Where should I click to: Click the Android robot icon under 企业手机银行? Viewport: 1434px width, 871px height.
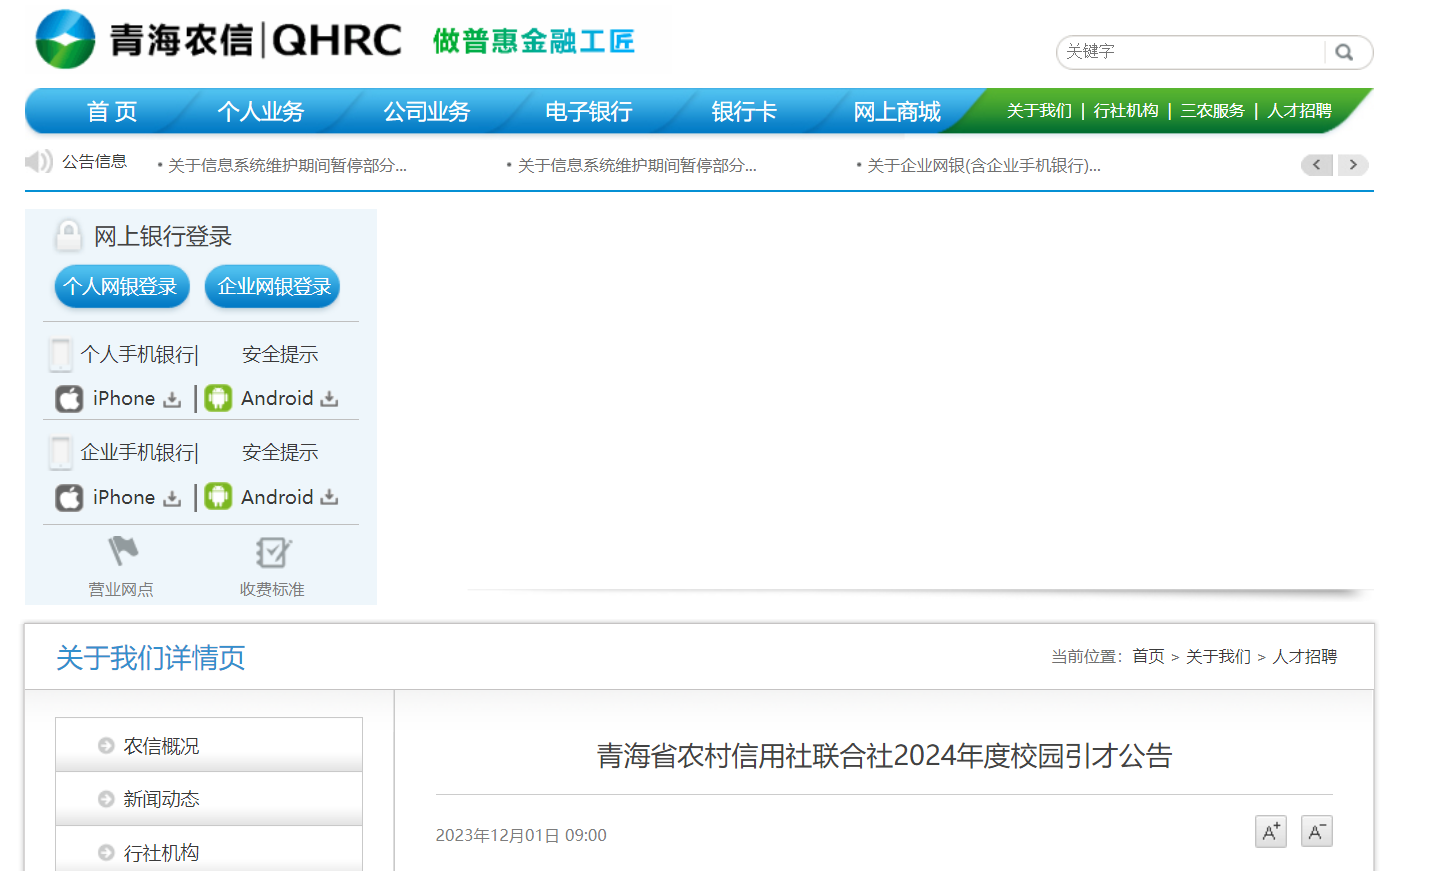coord(218,496)
